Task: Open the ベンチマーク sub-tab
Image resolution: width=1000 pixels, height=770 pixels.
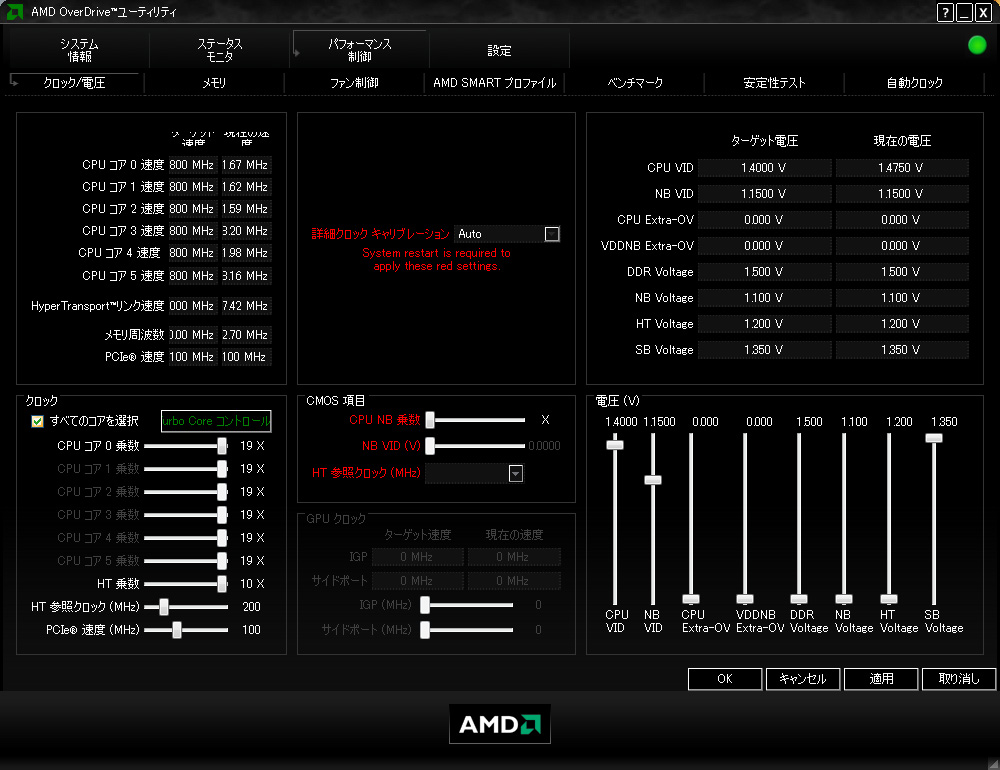Action: pyautogui.click(x=635, y=83)
